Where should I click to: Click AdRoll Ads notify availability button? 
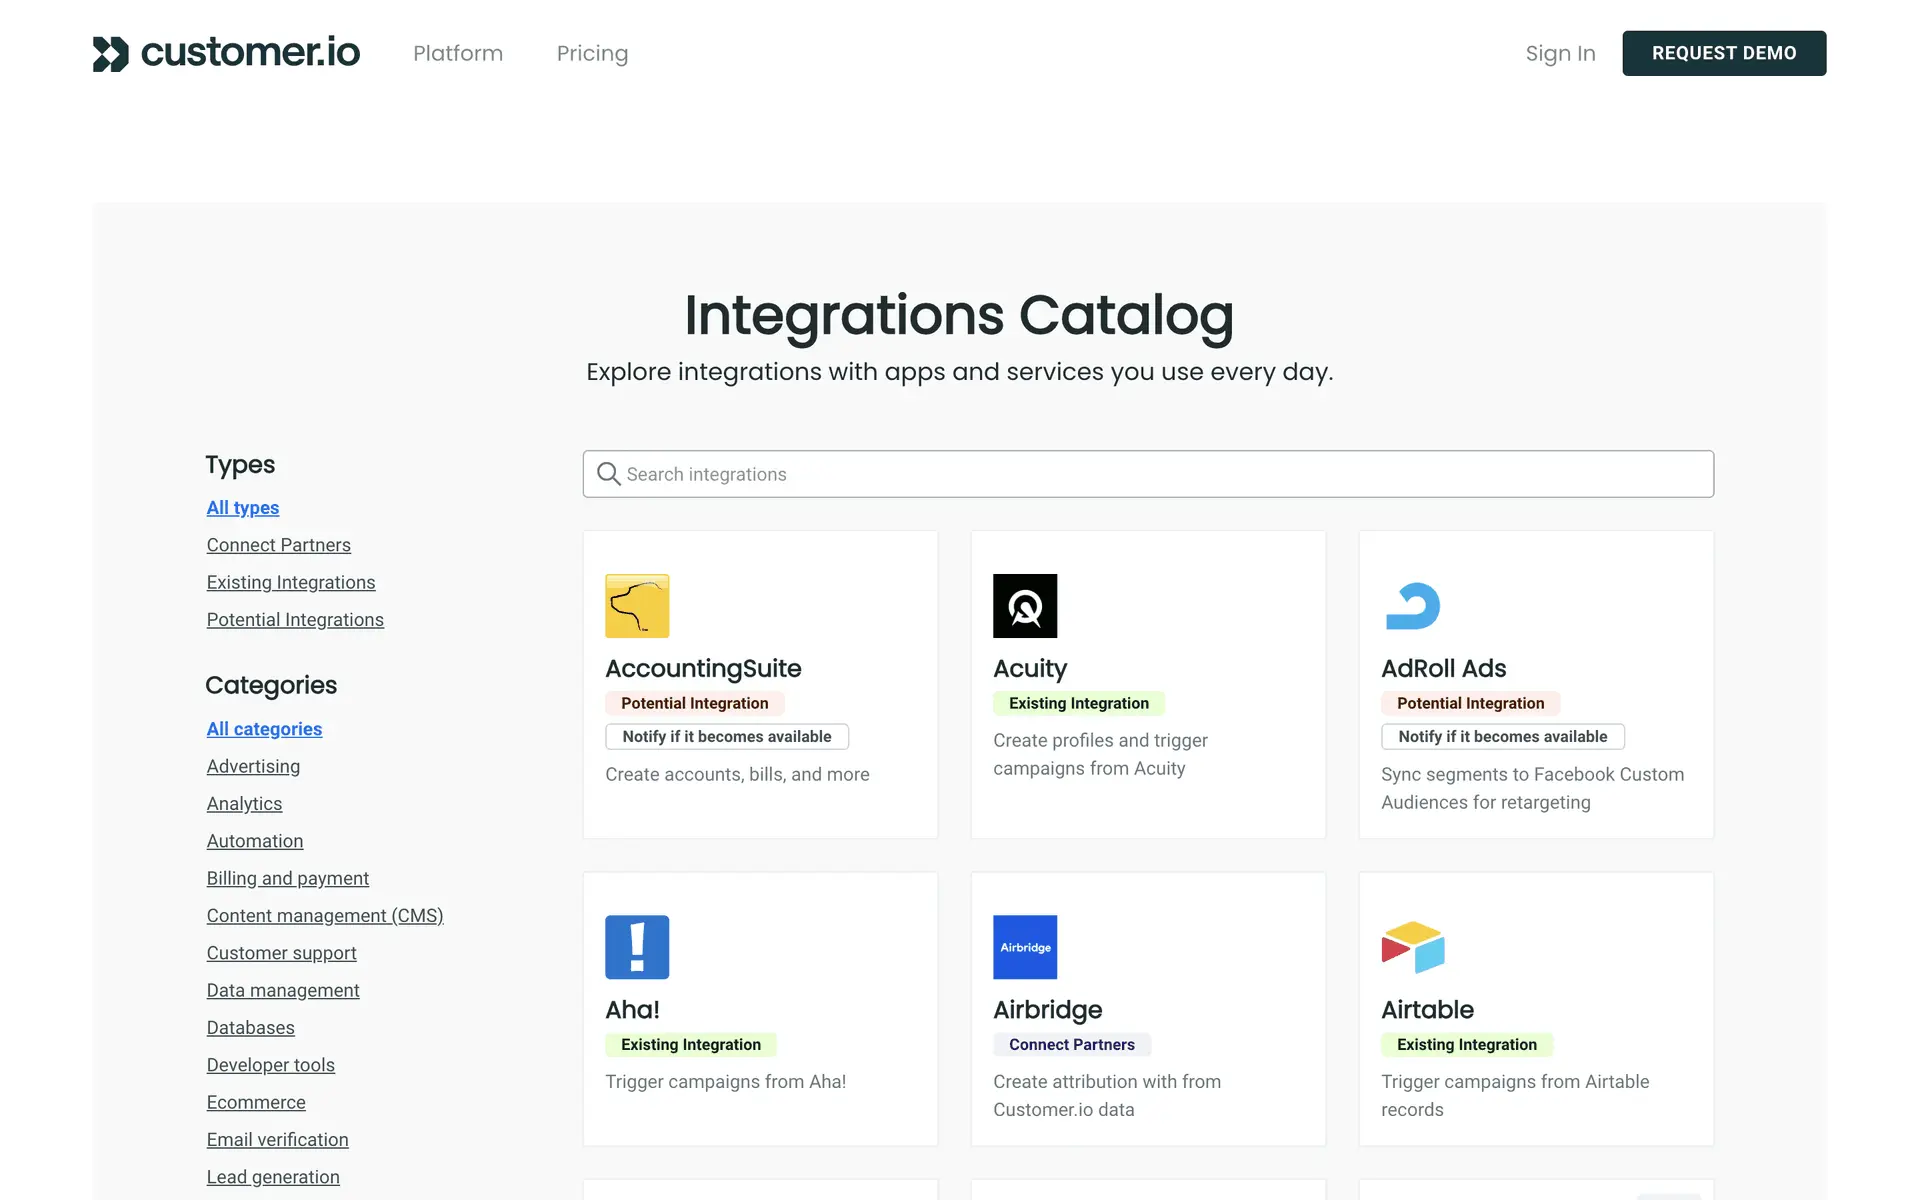1502,737
